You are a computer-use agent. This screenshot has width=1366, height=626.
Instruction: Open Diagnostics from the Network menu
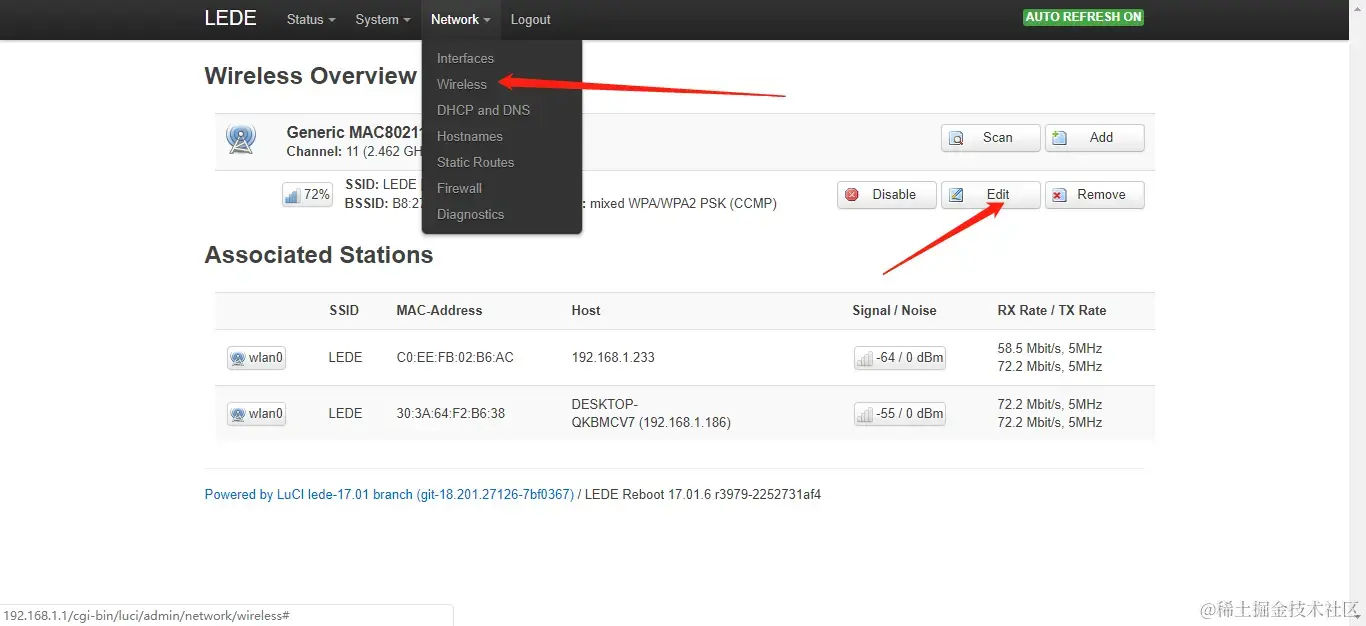[470, 214]
